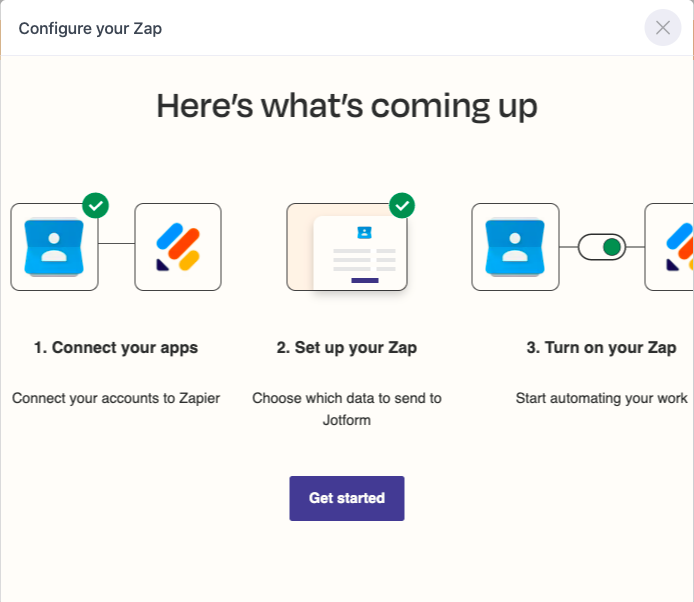Click the "Configure your Zap" dialog title
This screenshot has width=694, height=602.
(x=90, y=28)
